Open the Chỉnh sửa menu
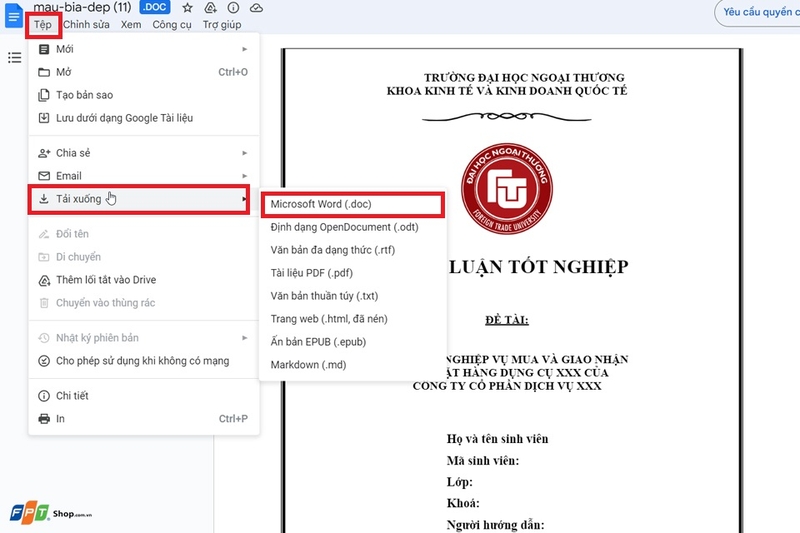 [86, 24]
